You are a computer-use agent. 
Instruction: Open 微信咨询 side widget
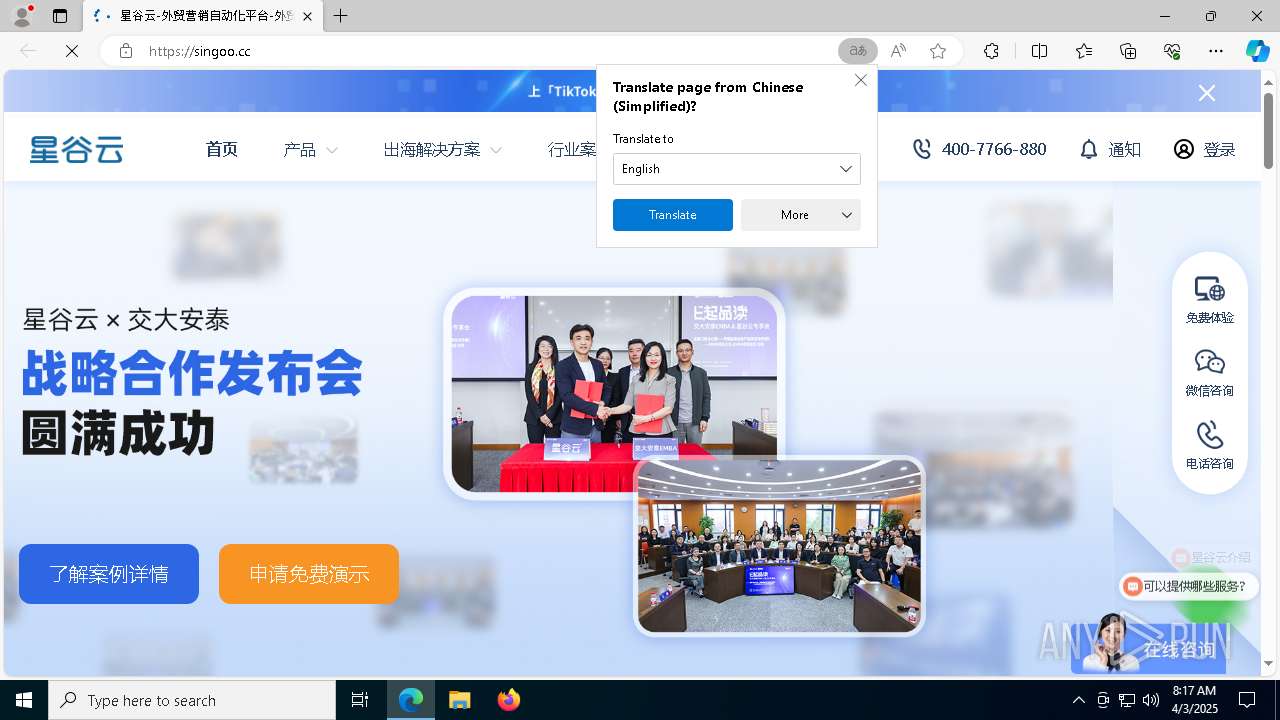pos(1209,373)
